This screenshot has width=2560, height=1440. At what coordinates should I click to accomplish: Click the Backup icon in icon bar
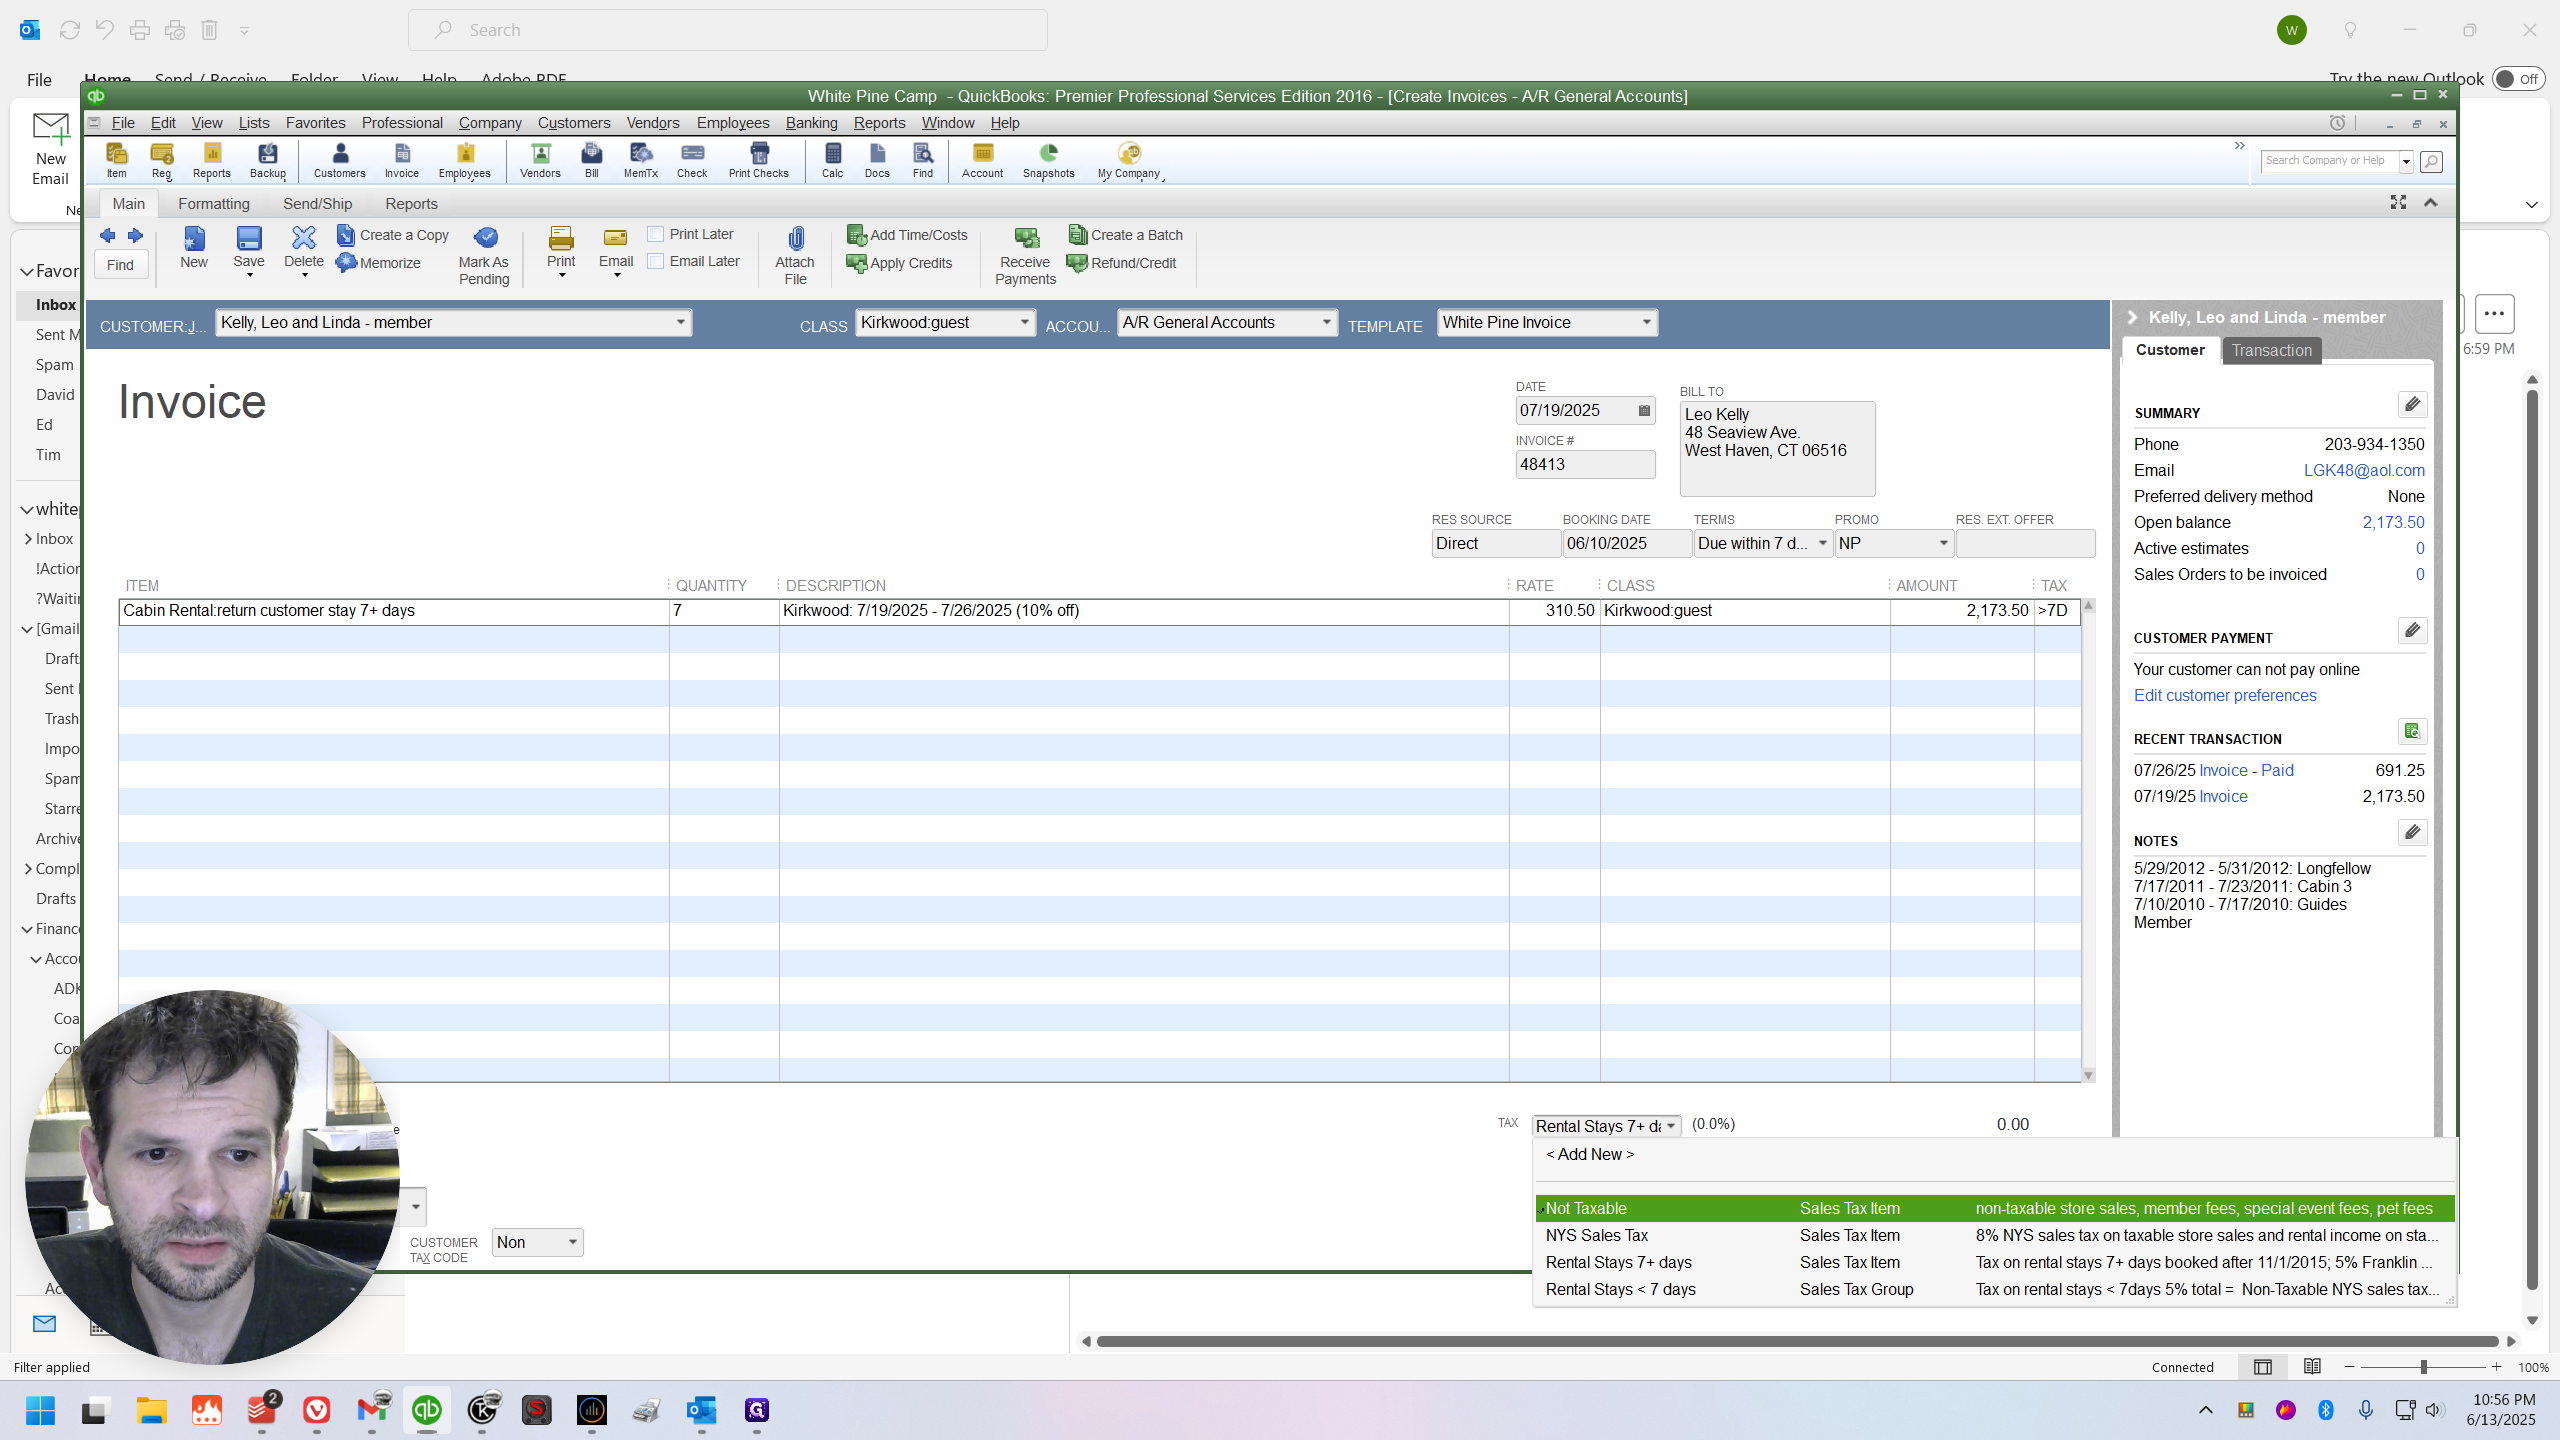[267, 160]
